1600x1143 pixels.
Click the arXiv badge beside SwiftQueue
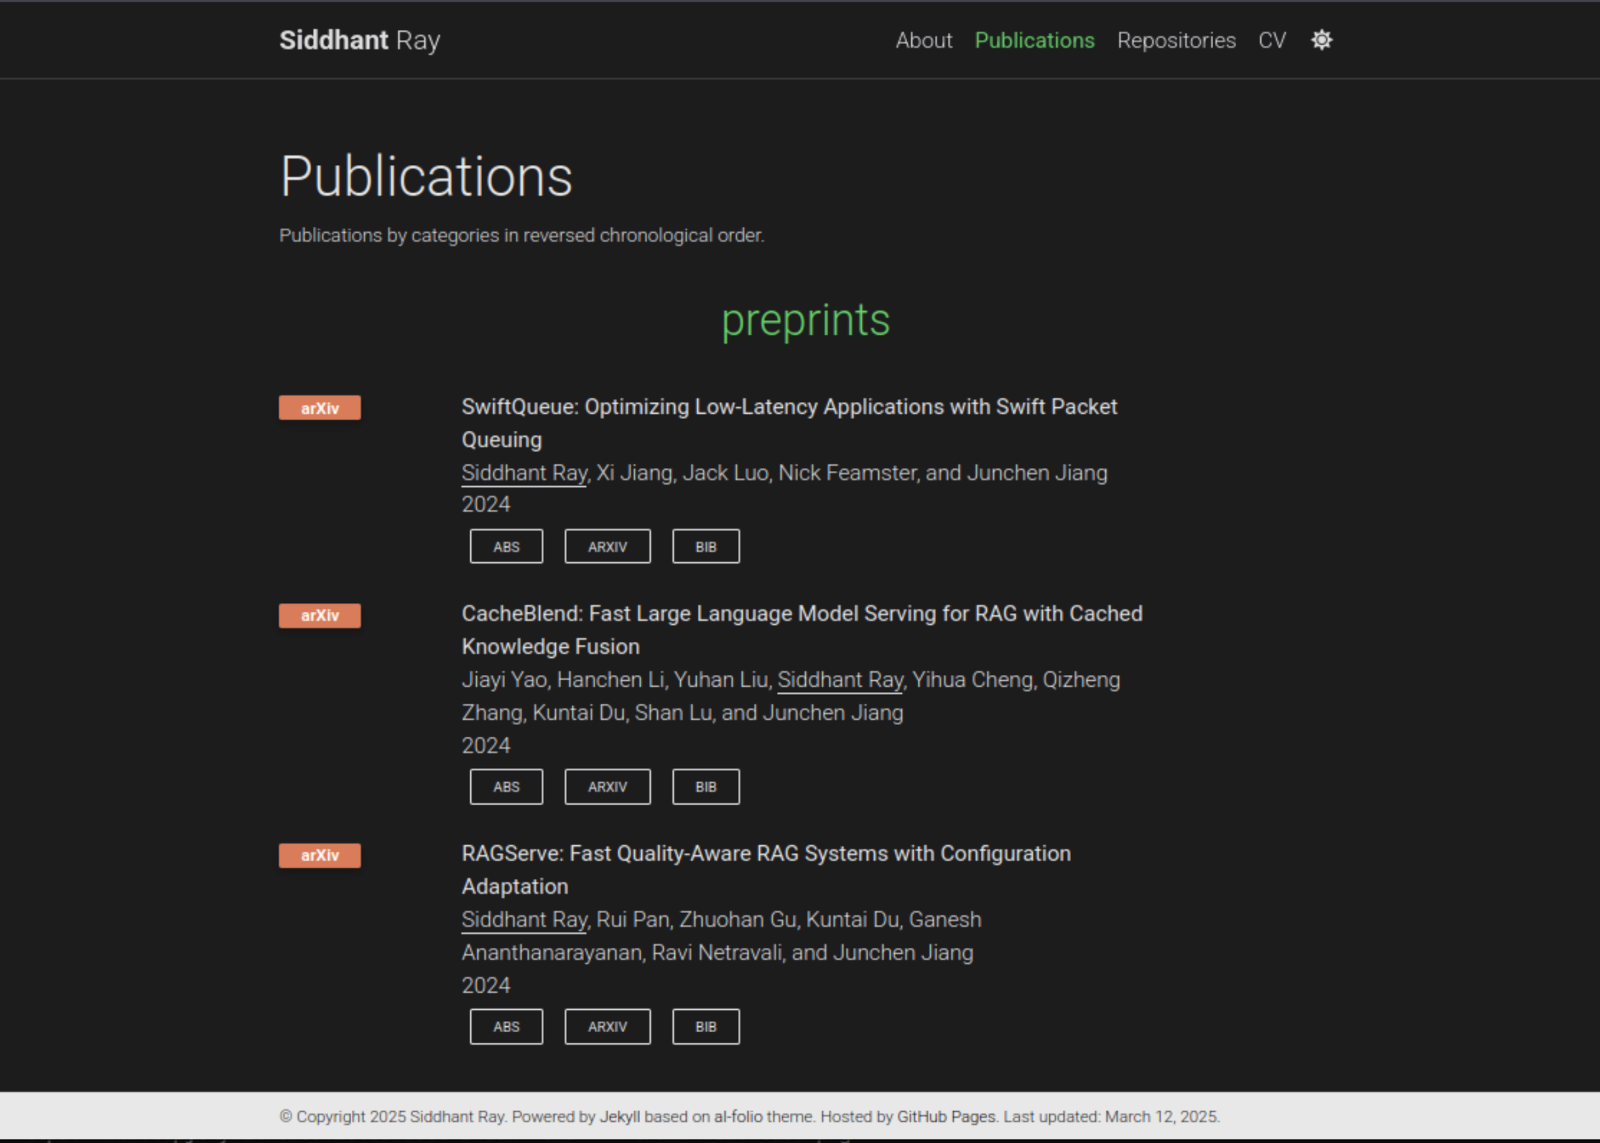pyautogui.click(x=319, y=408)
